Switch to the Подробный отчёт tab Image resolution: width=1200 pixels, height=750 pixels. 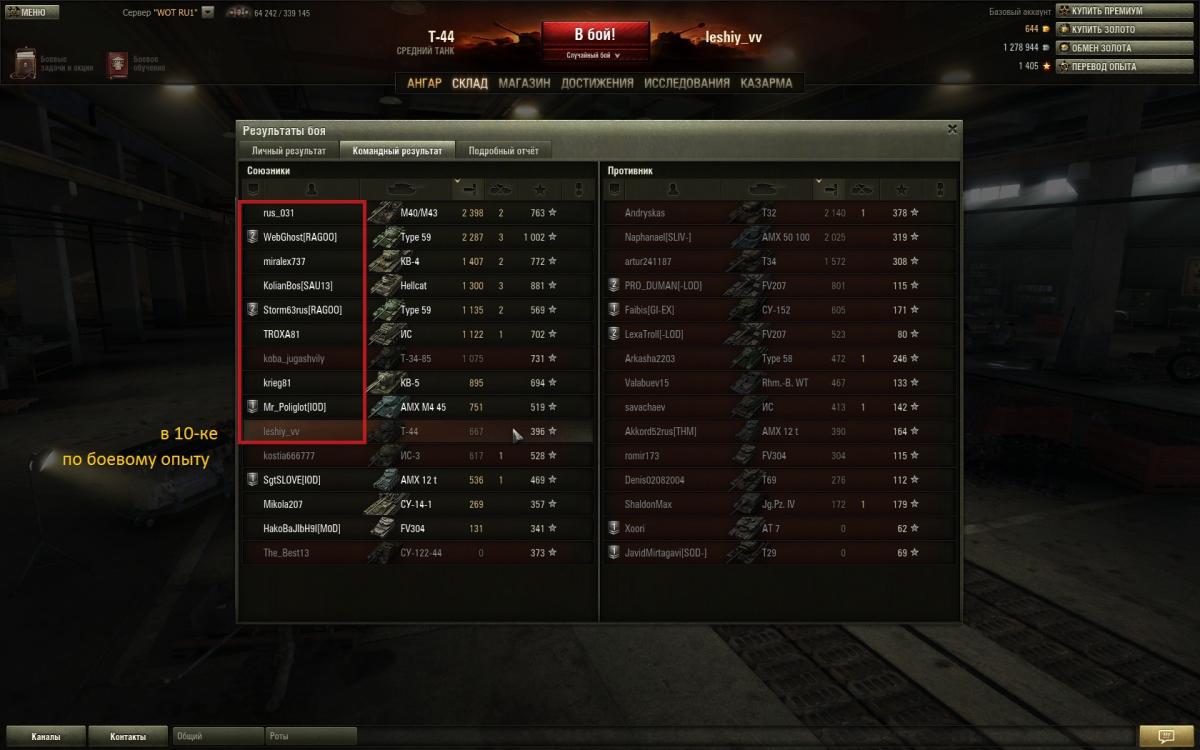[x=503, y=150]
